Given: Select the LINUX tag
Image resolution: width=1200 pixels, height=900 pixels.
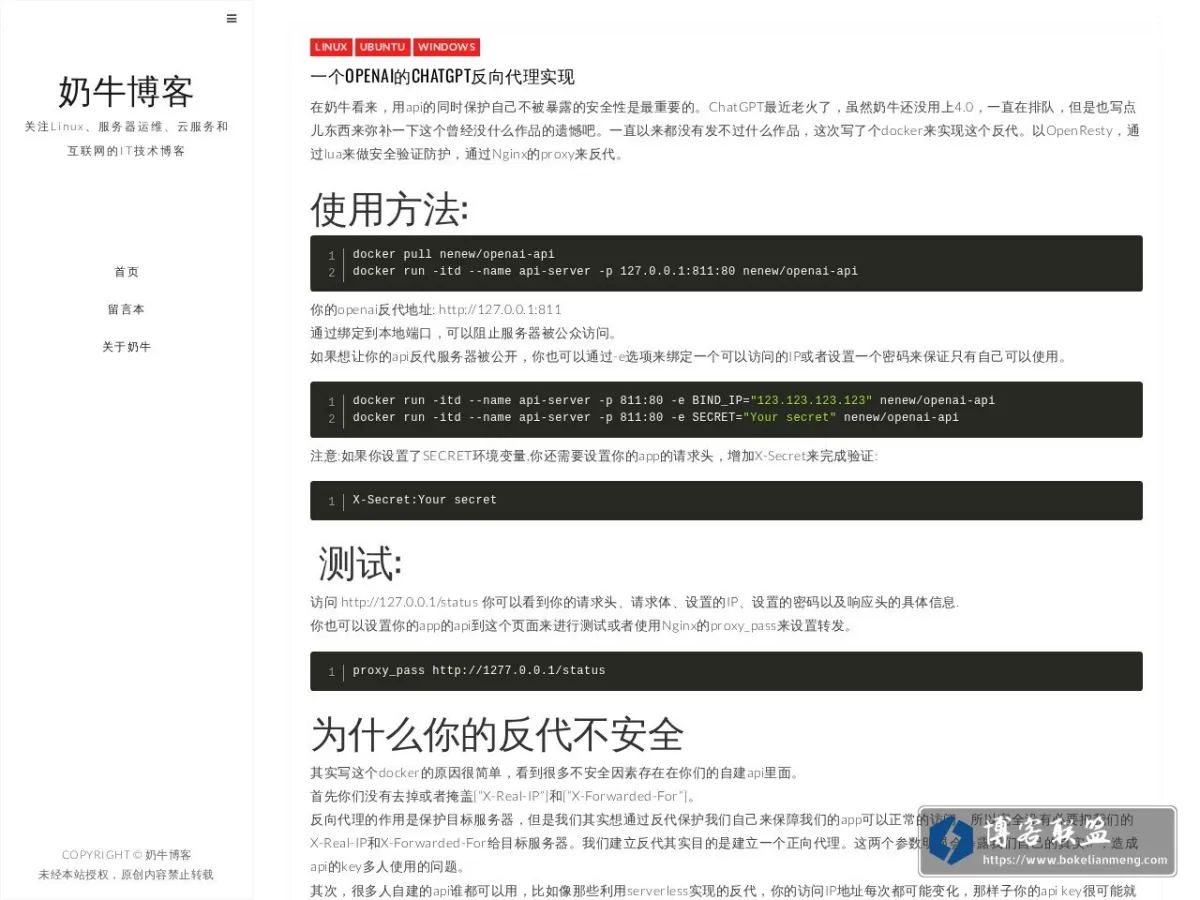Looking at the screenshot, I should pos(331,47).
